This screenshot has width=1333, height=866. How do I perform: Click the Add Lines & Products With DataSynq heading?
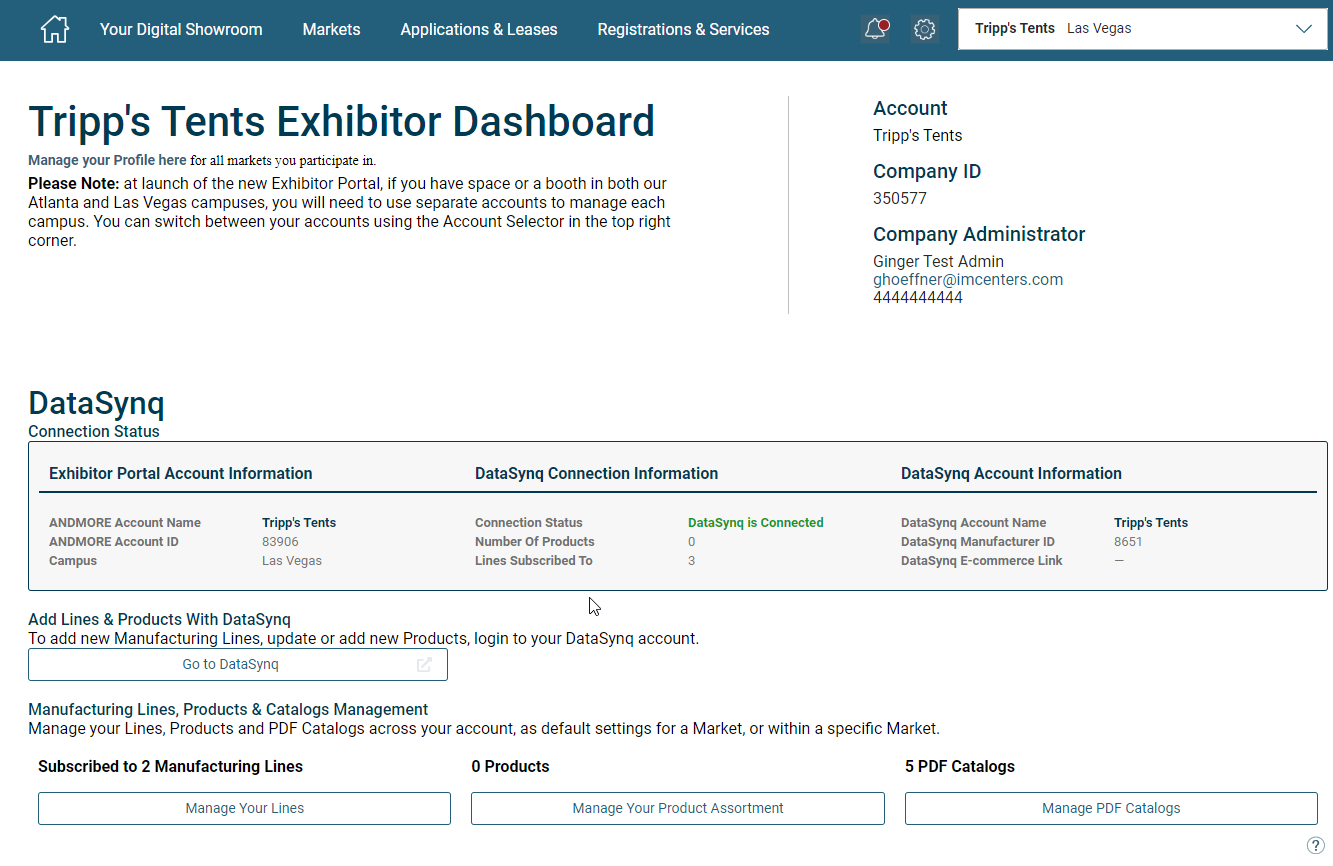coord(159,620)
